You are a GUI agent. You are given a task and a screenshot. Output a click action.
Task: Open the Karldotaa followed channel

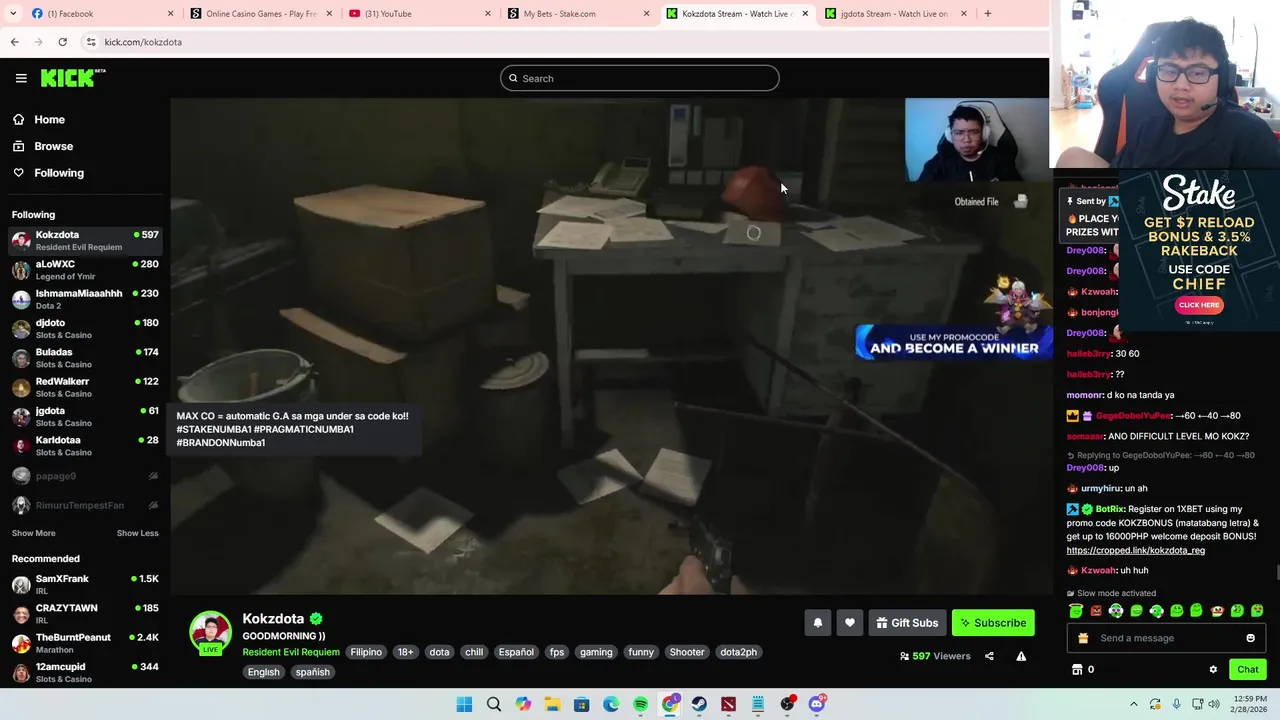tap(84, 445)
